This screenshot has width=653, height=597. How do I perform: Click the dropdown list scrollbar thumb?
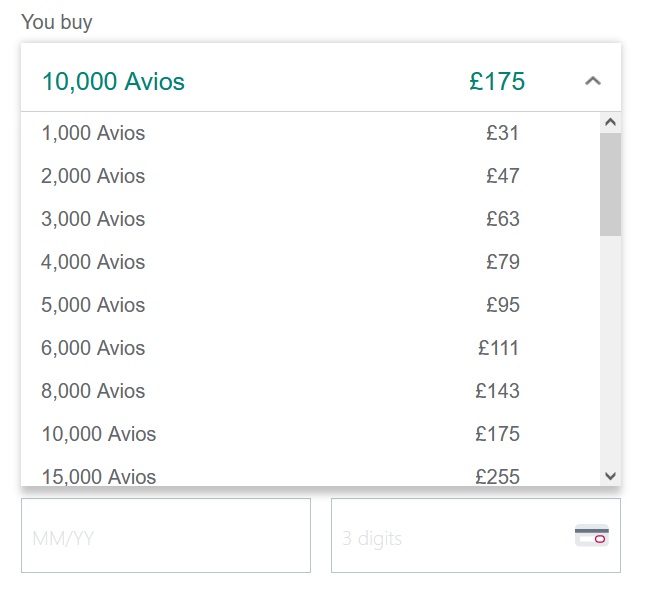[610, 183]
